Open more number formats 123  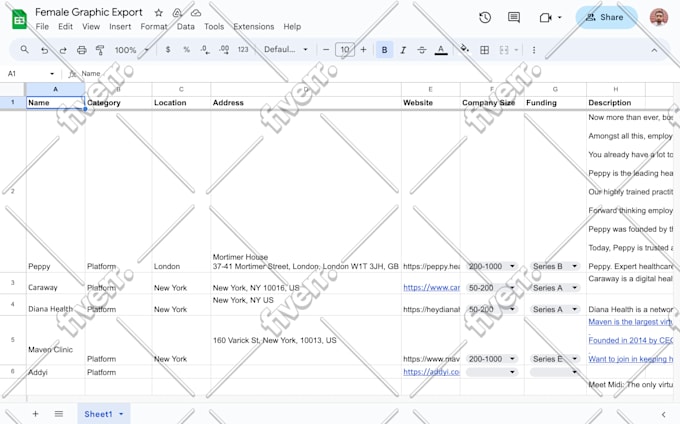click(243, 50)
